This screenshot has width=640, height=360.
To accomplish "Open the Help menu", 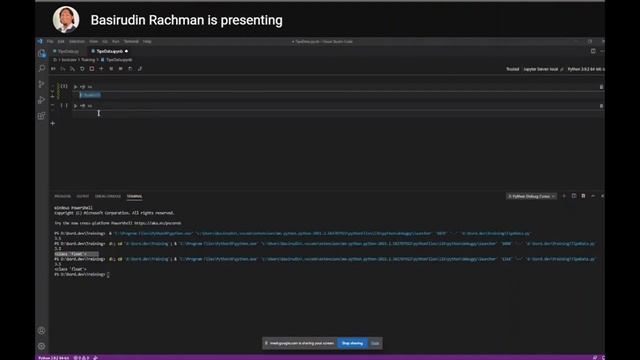I will [x=147, y=42].
